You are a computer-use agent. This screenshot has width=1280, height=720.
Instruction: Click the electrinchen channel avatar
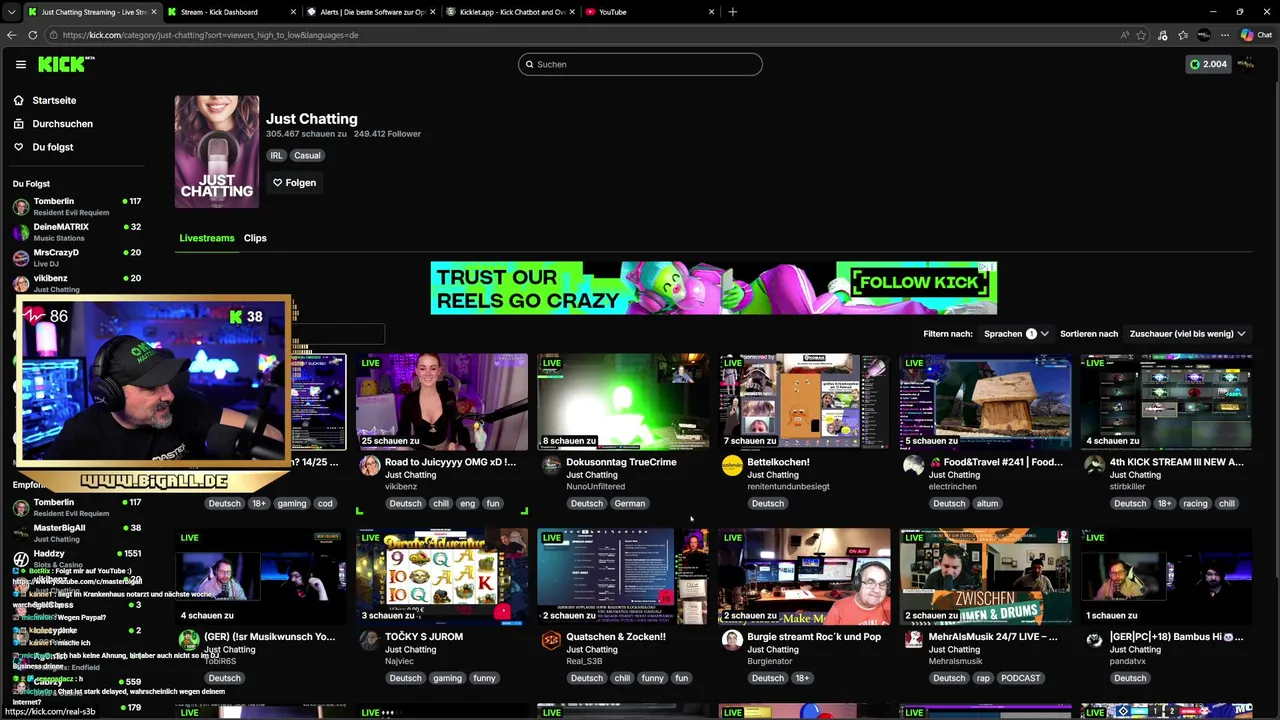pos(913,466)
